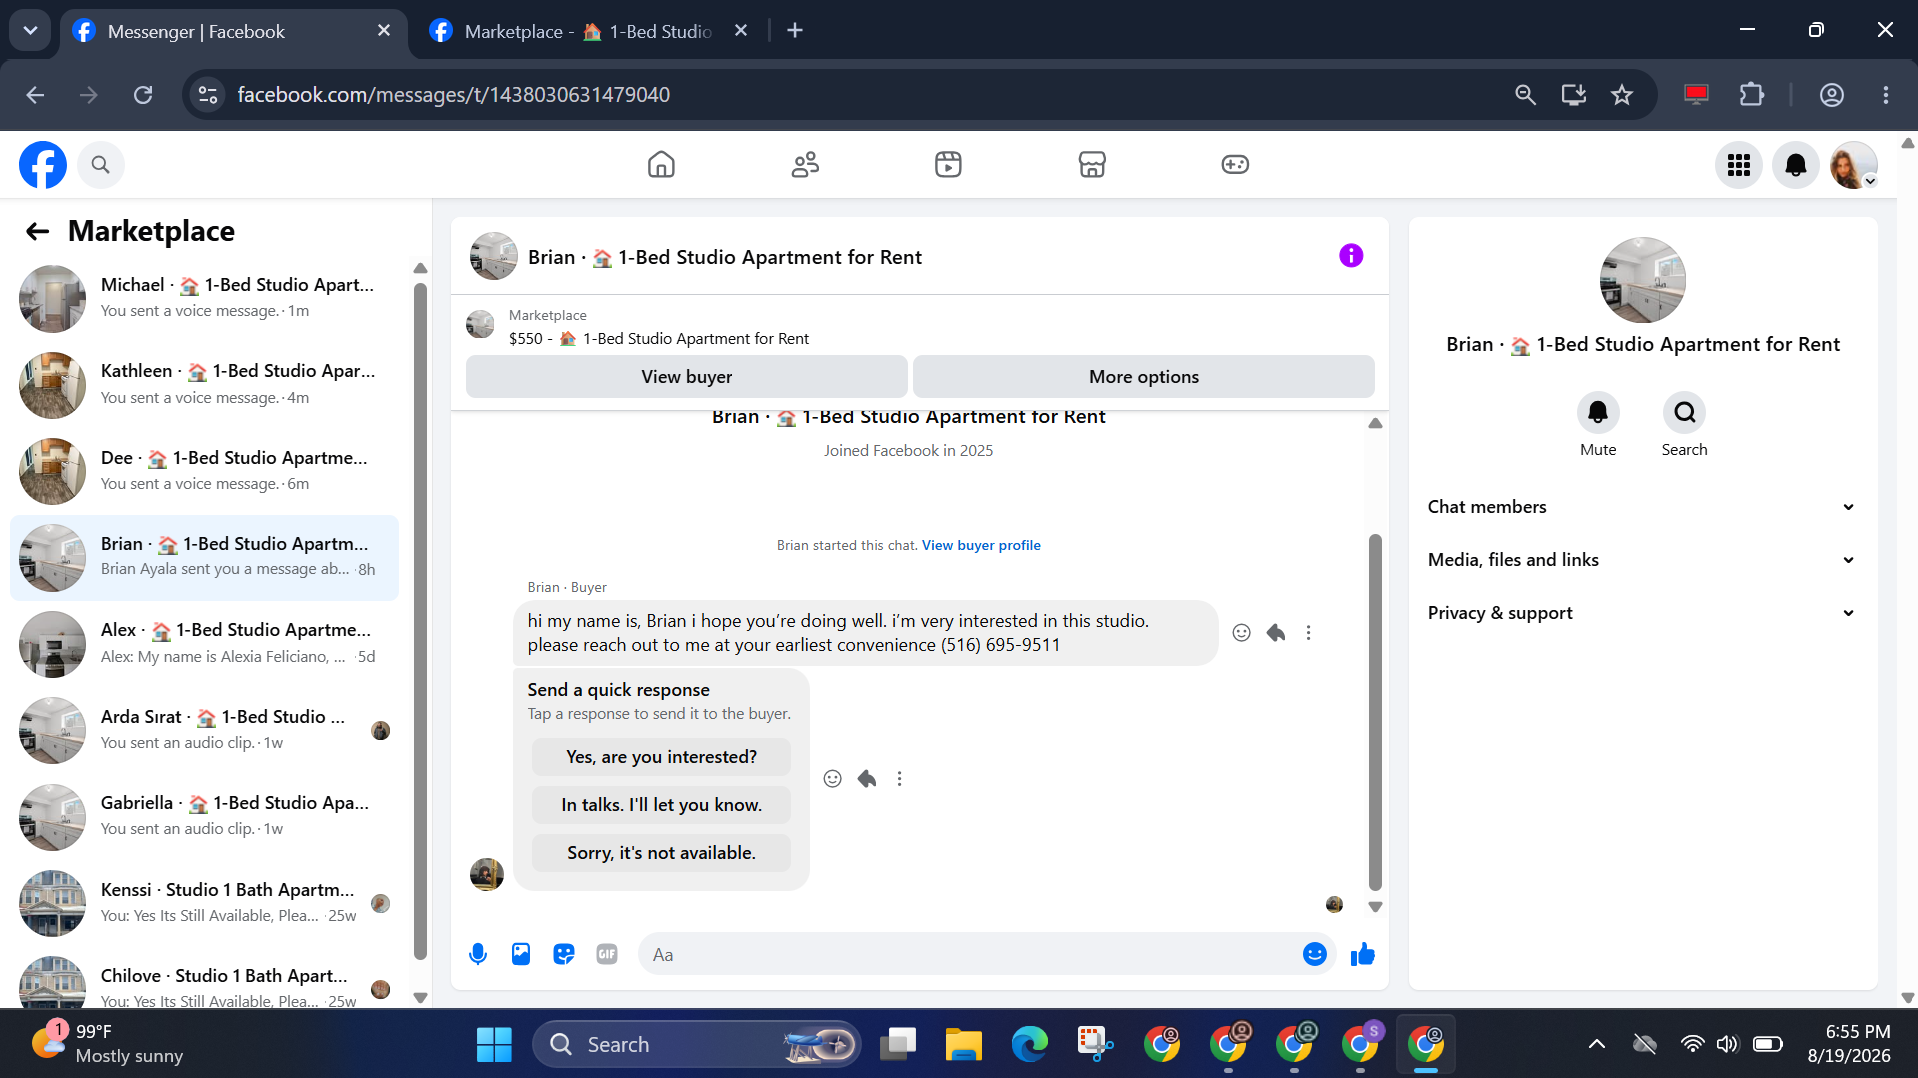Open the Michael conversation
This screenshot has height=1078, width=1918.
(x=204, y=298)
